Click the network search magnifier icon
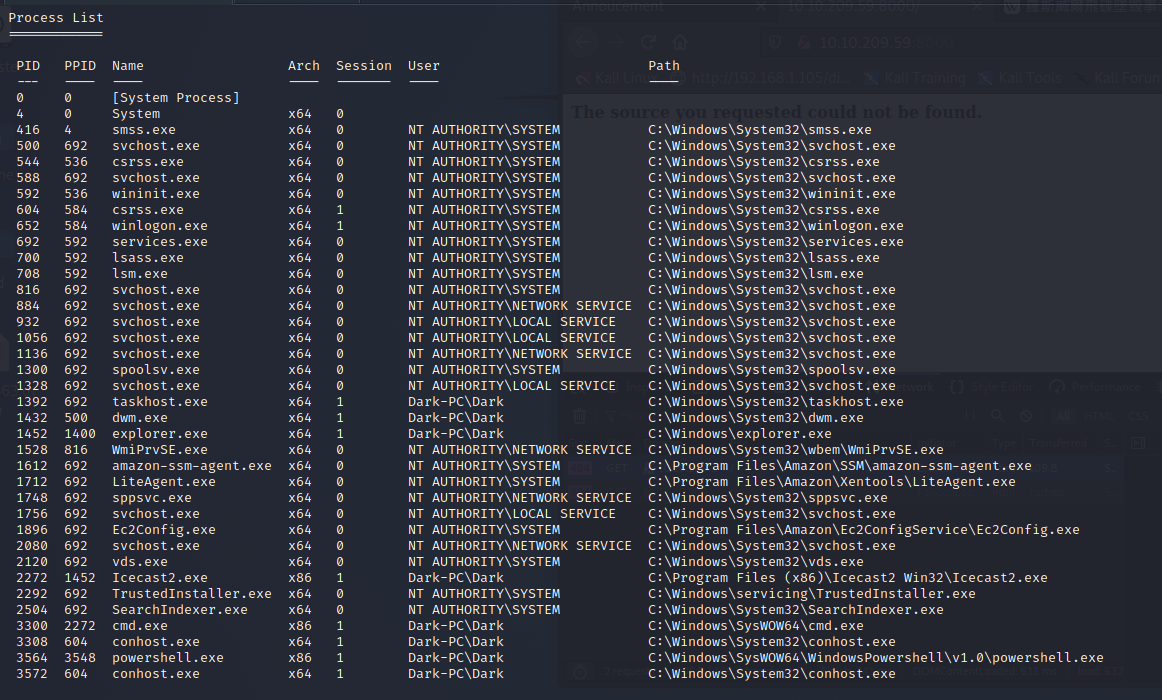 [997, 415]
